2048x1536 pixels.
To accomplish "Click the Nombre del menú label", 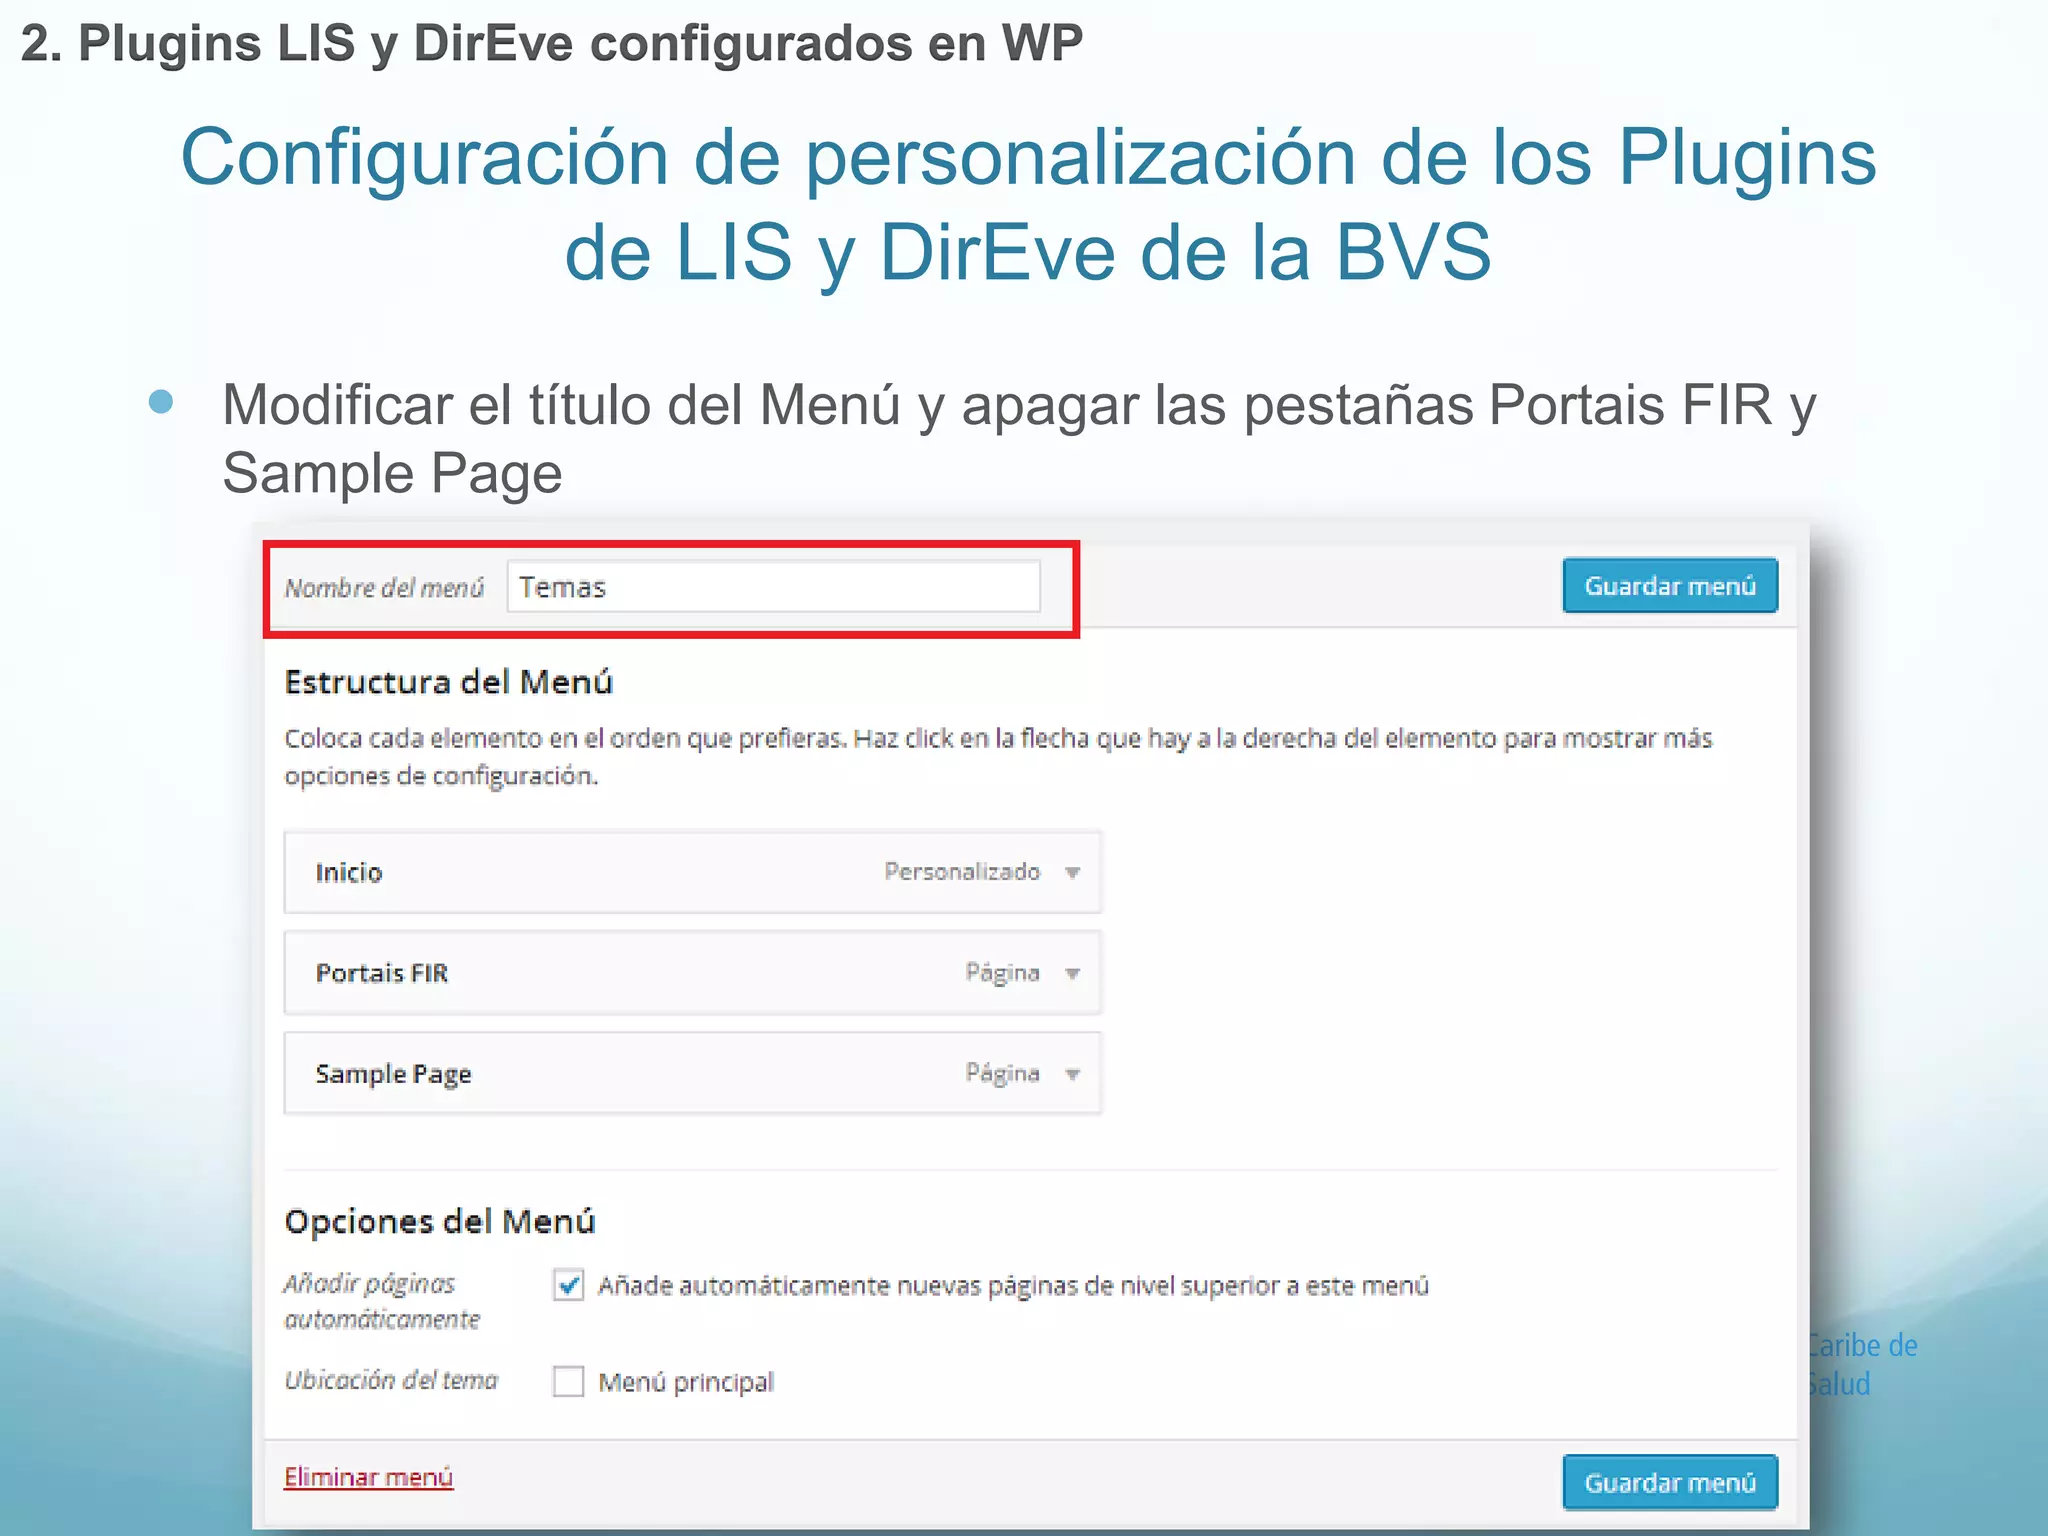I will click(384, 587).
